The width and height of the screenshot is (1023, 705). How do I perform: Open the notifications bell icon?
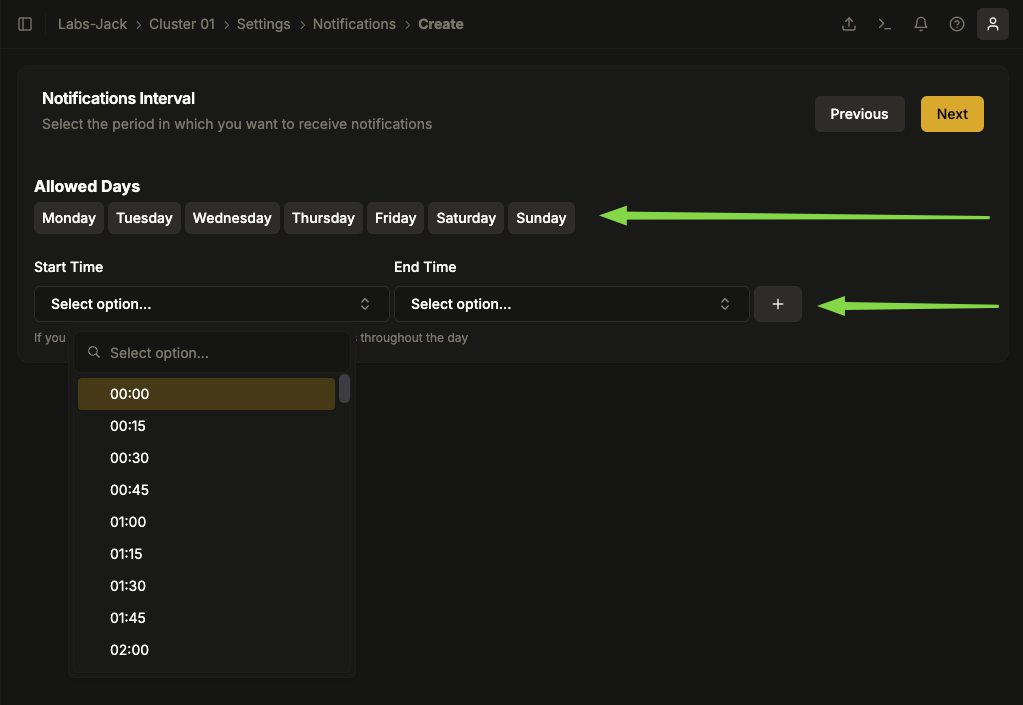[921, 24]
